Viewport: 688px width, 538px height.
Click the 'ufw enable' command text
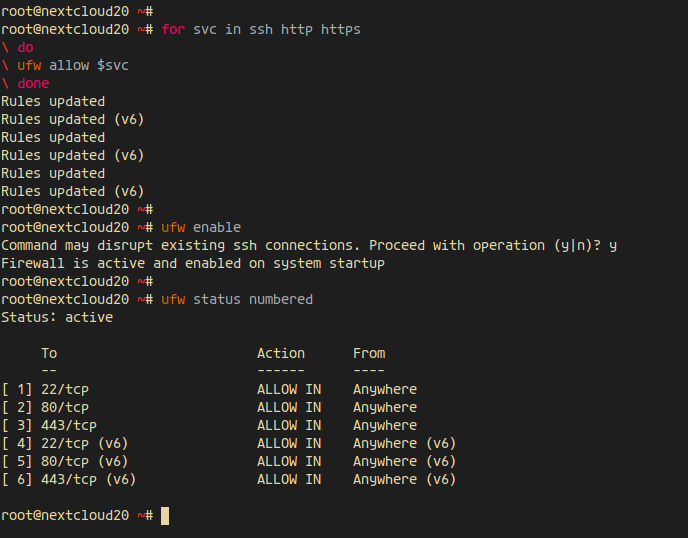201,227
